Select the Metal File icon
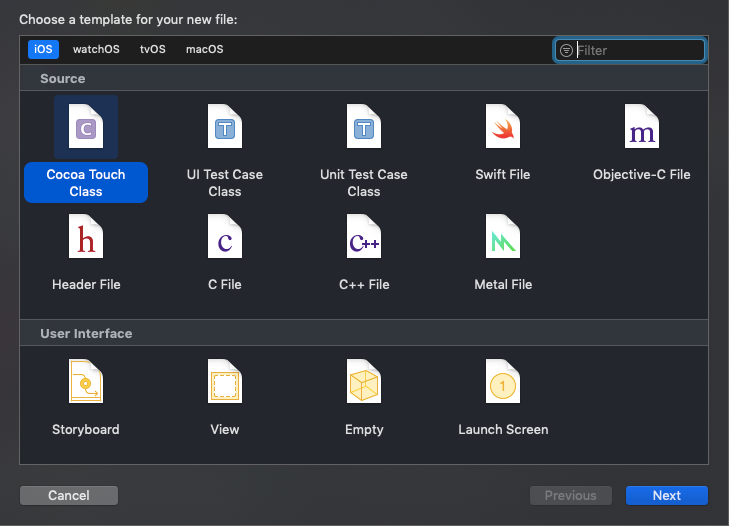Viewport: 729px width, 526px height. coord(503,236)
